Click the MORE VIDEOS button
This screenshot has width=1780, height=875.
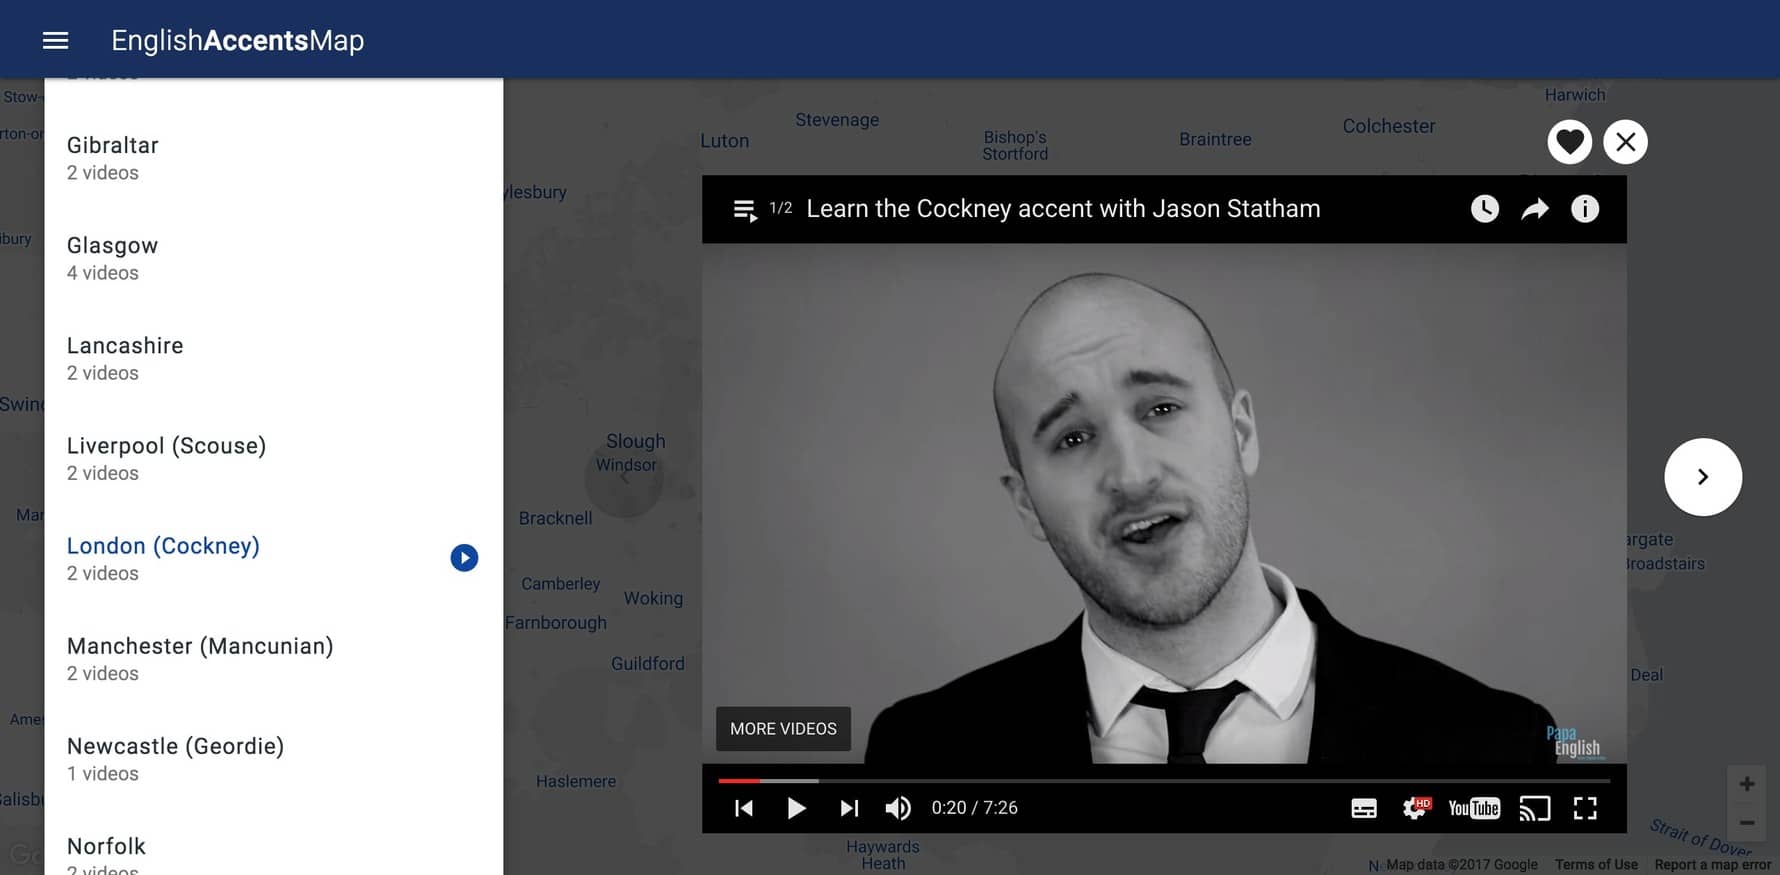783,729
